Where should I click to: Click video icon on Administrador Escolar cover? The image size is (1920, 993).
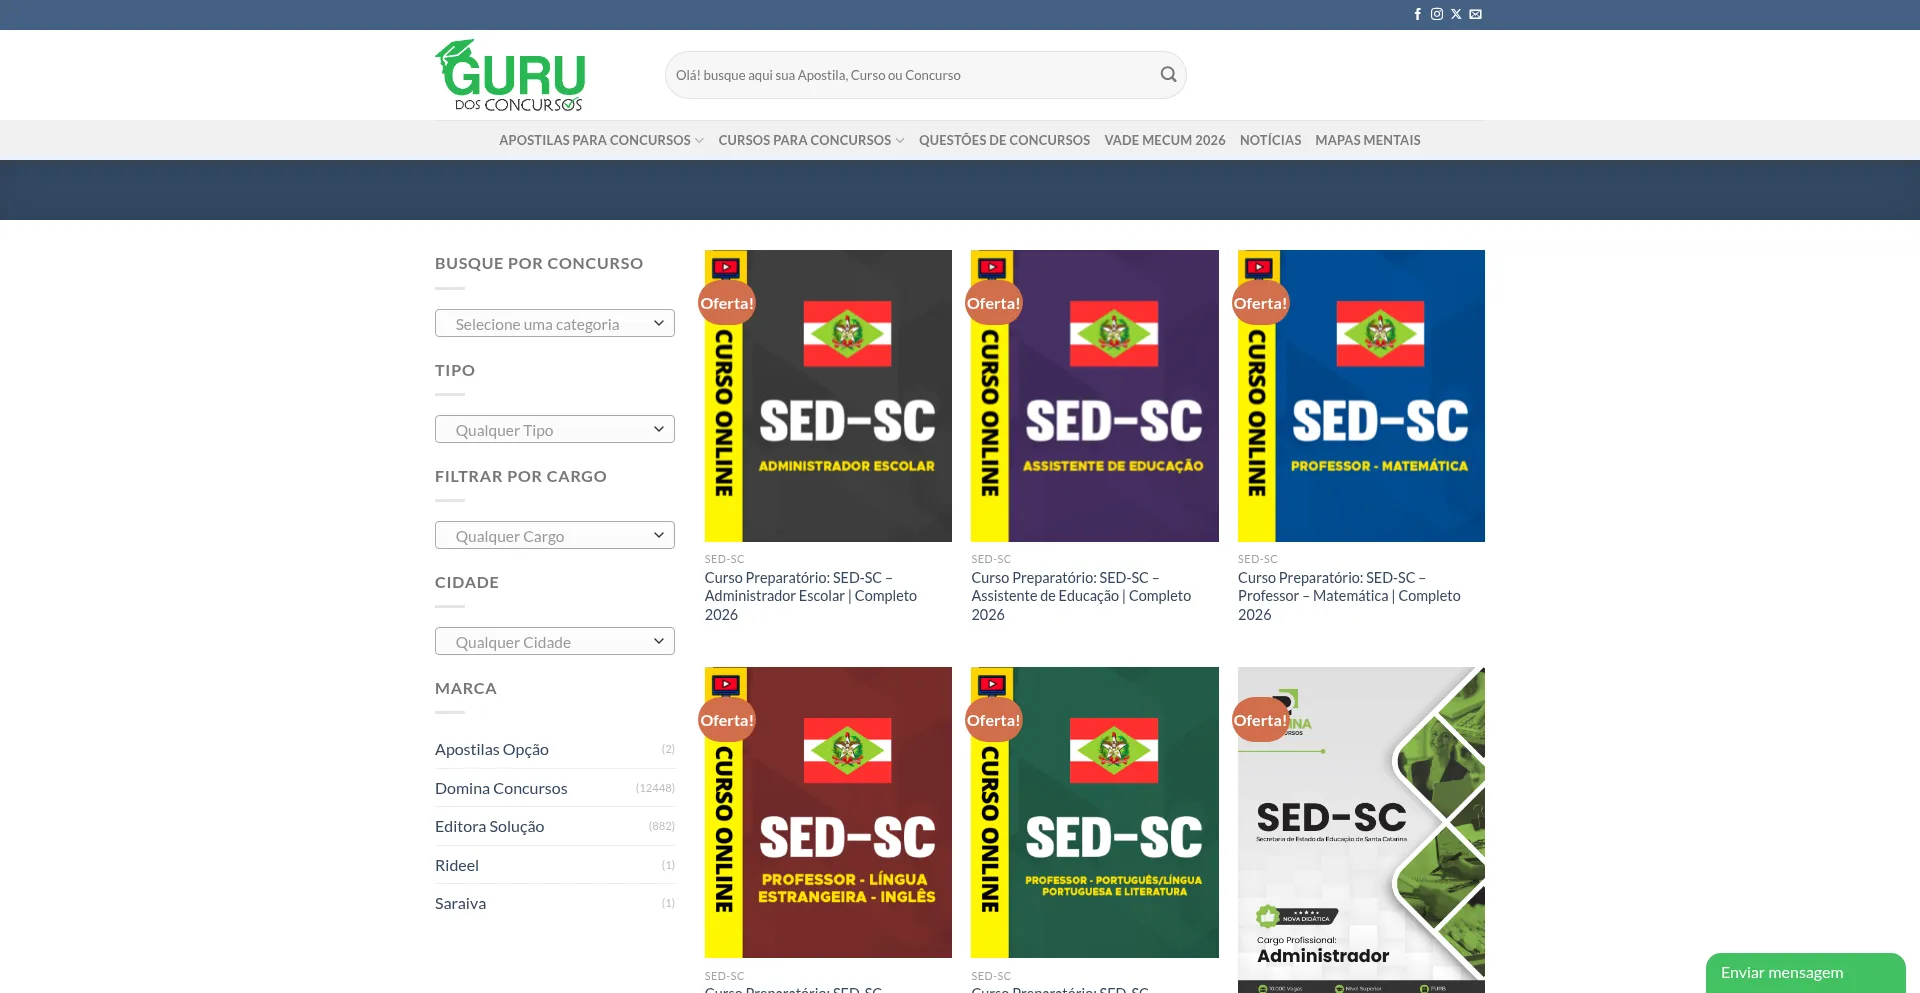[725, 267]
